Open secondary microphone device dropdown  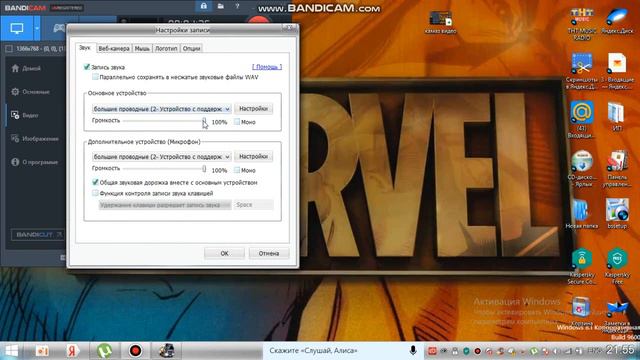(x=162, y=157)
